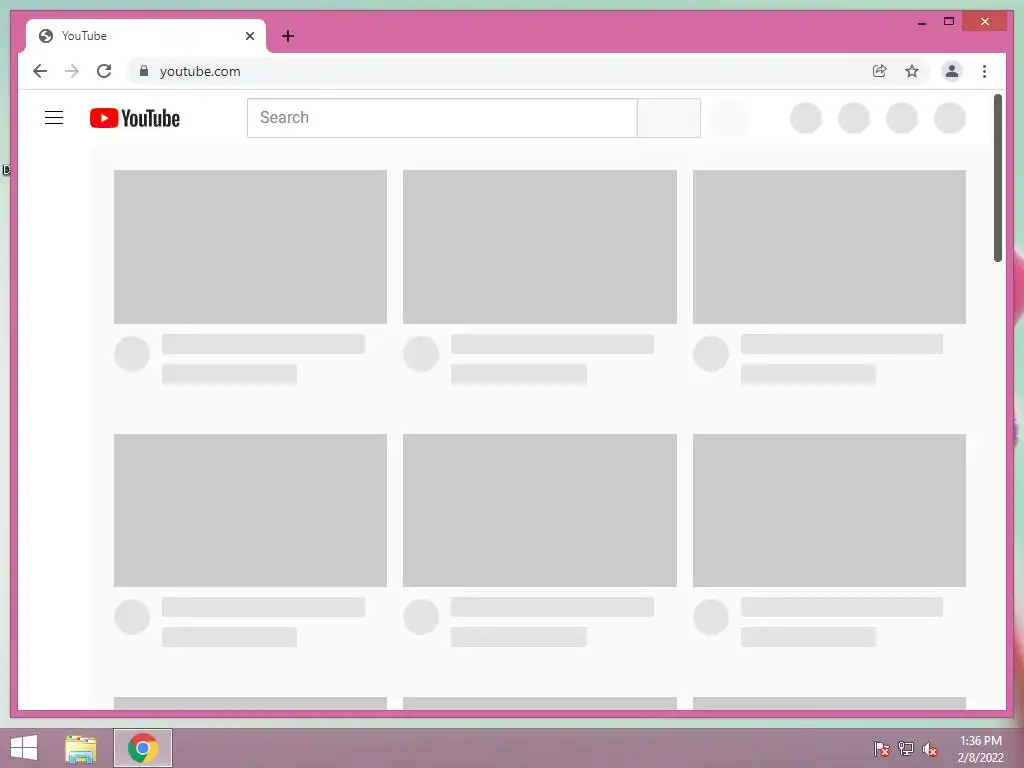The width and height of the screenshot is (1024, 768).
Task: Minimize the Chrome window
Action: coord(921,22)
